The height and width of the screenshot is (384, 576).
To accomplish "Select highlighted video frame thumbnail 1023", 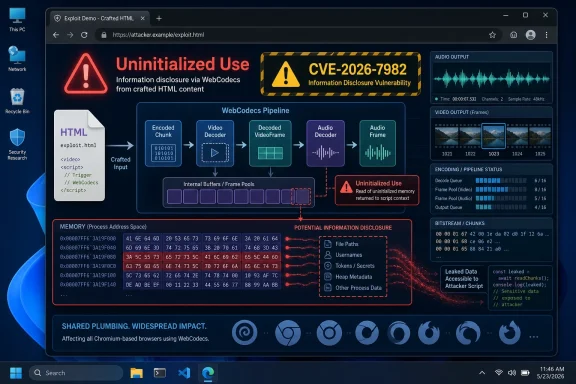I will click(493, 136).
